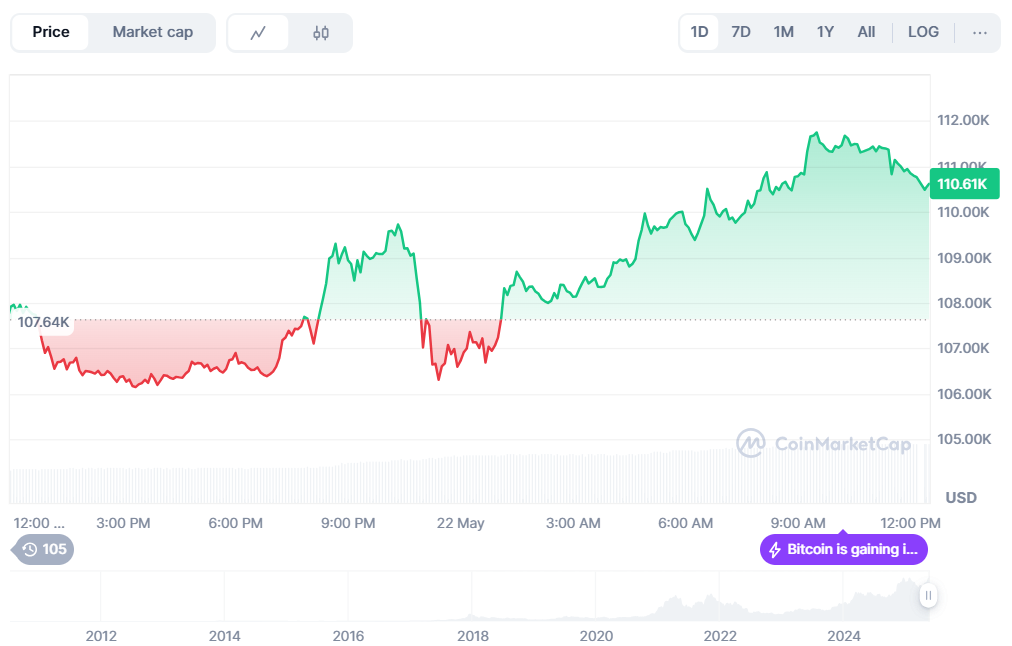Switch to candlestick chart icon

point(321,33)
